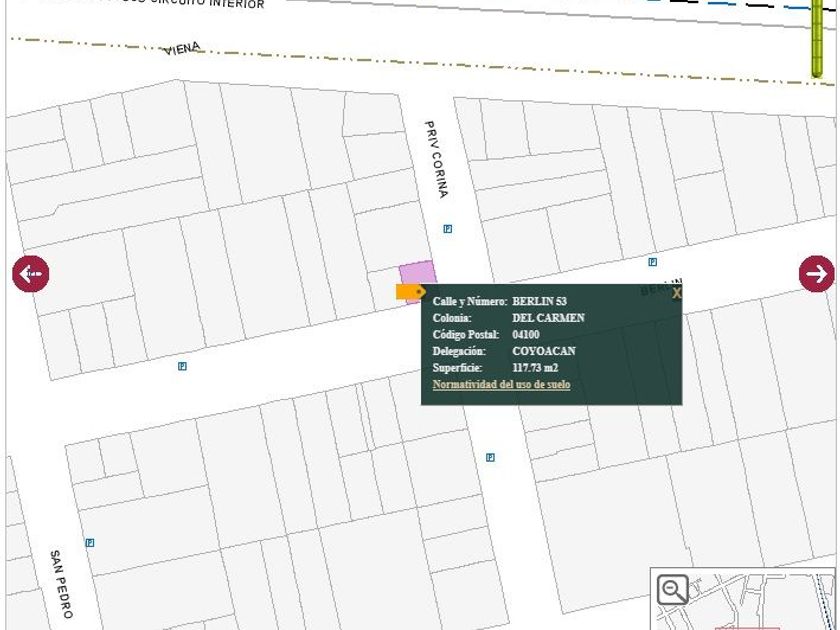
Task: Click the 117.73 m2 surface value in popup
Action: (535, 368)
